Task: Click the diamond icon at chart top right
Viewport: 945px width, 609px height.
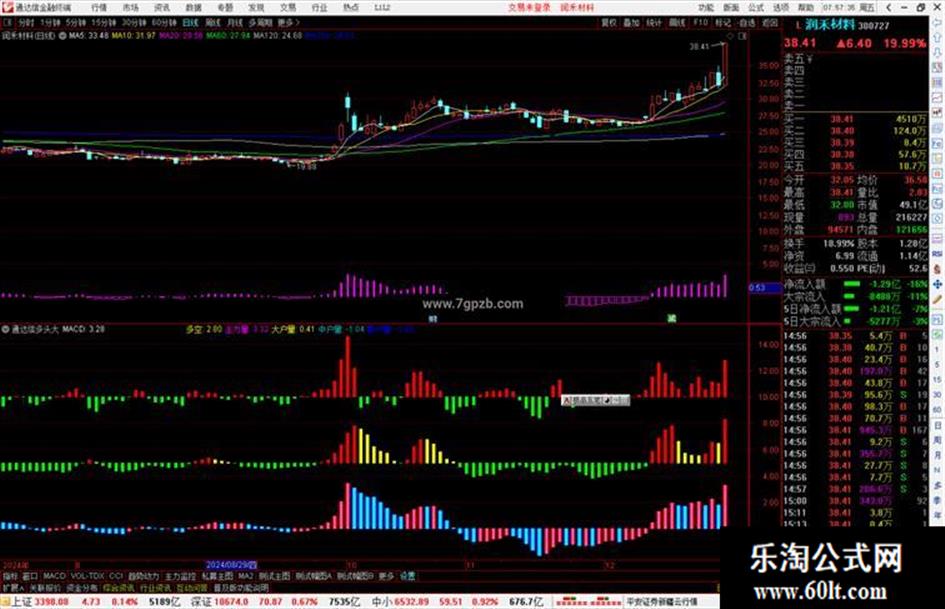Action: (730, 36)
